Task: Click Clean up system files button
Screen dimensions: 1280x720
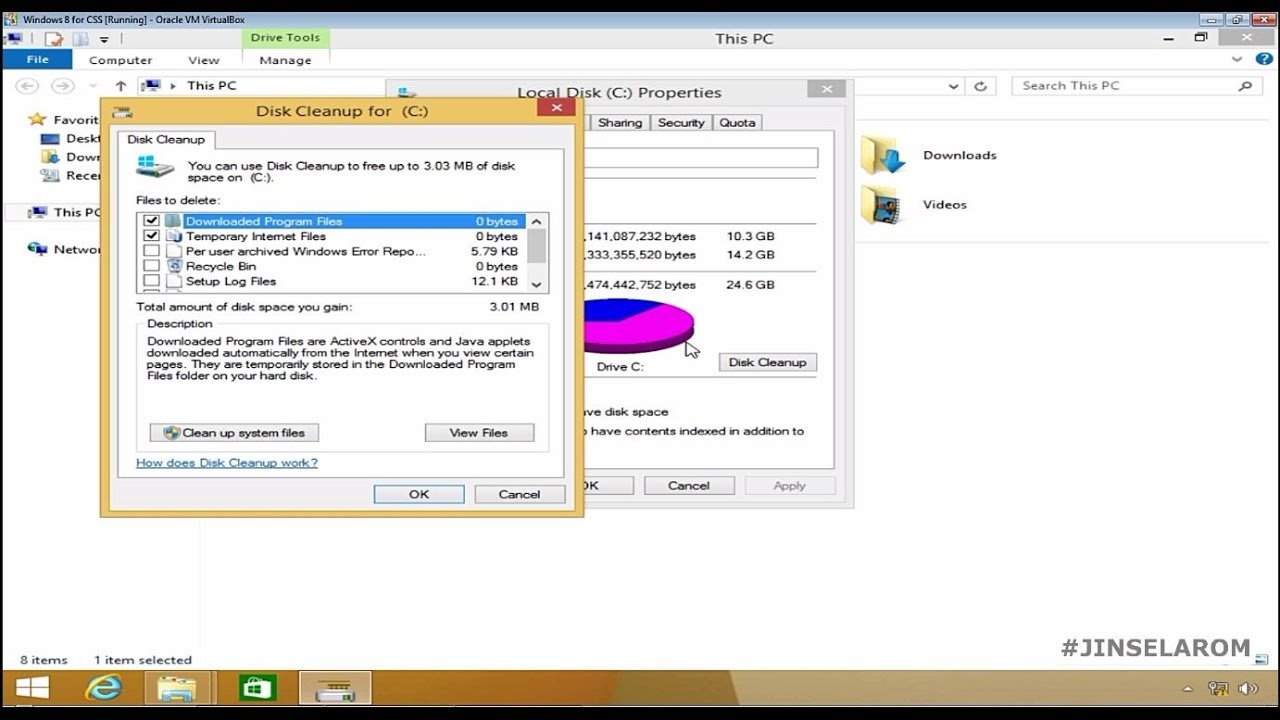Action: click(234, 433)
